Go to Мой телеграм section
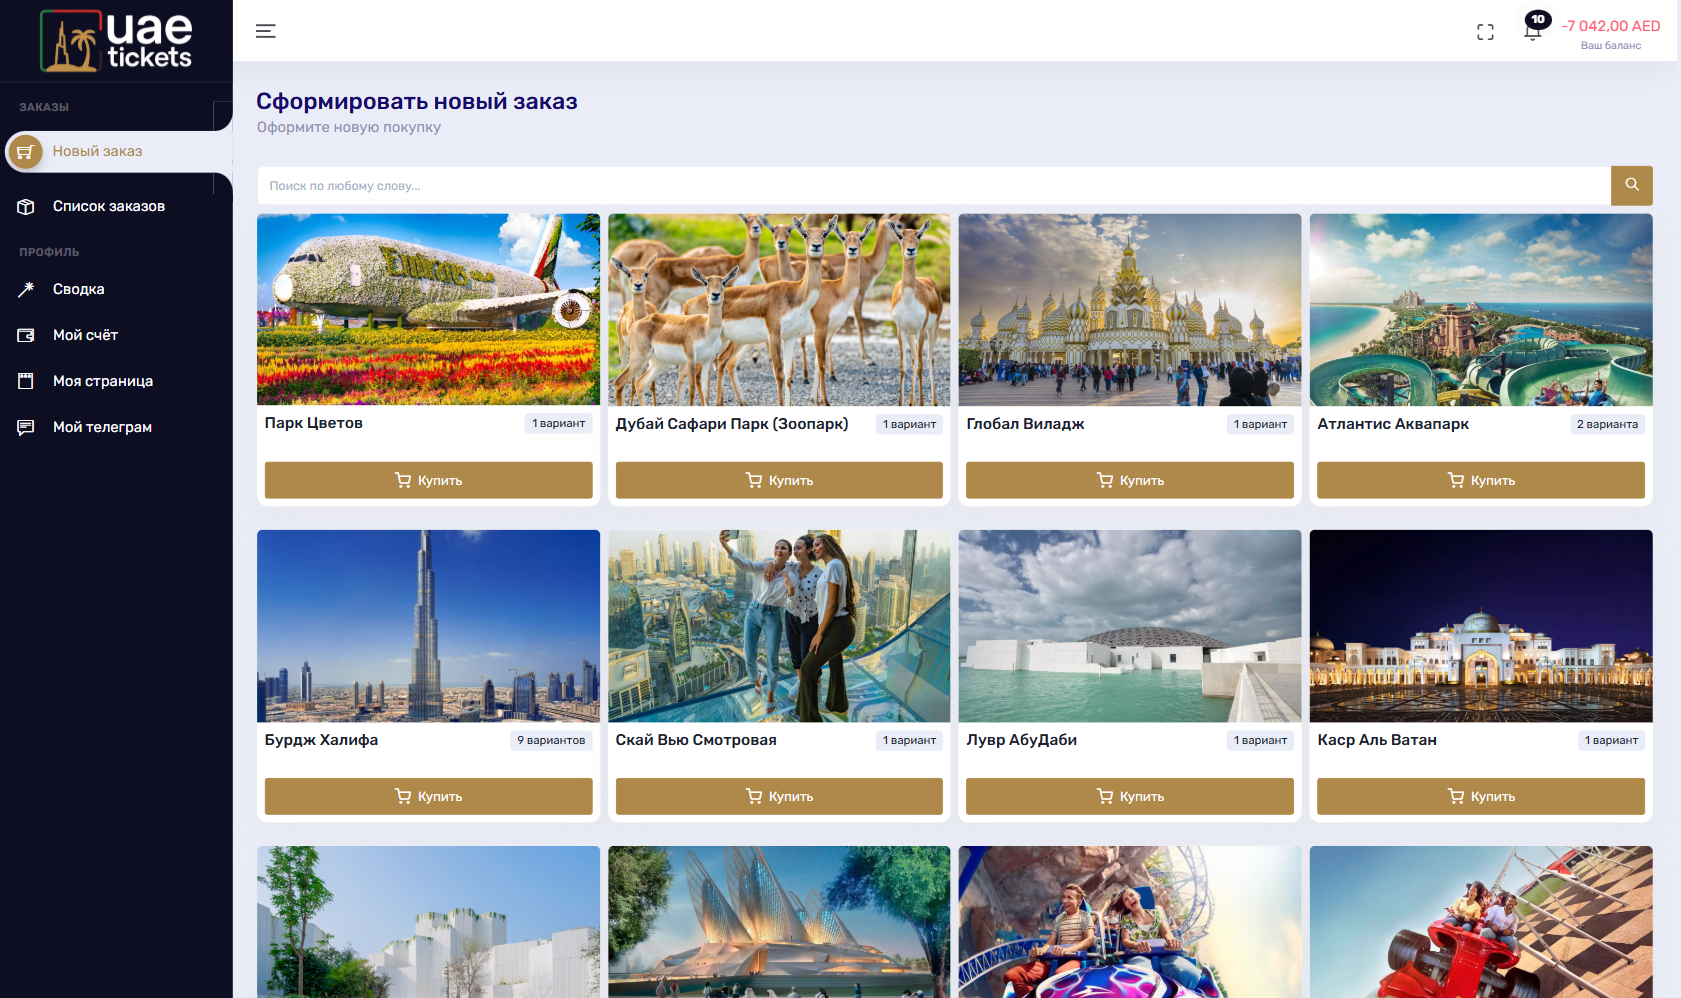Image resolution: width=1681 pixels, height=998 pixels. pyautogui.click(x=102, y=427)
